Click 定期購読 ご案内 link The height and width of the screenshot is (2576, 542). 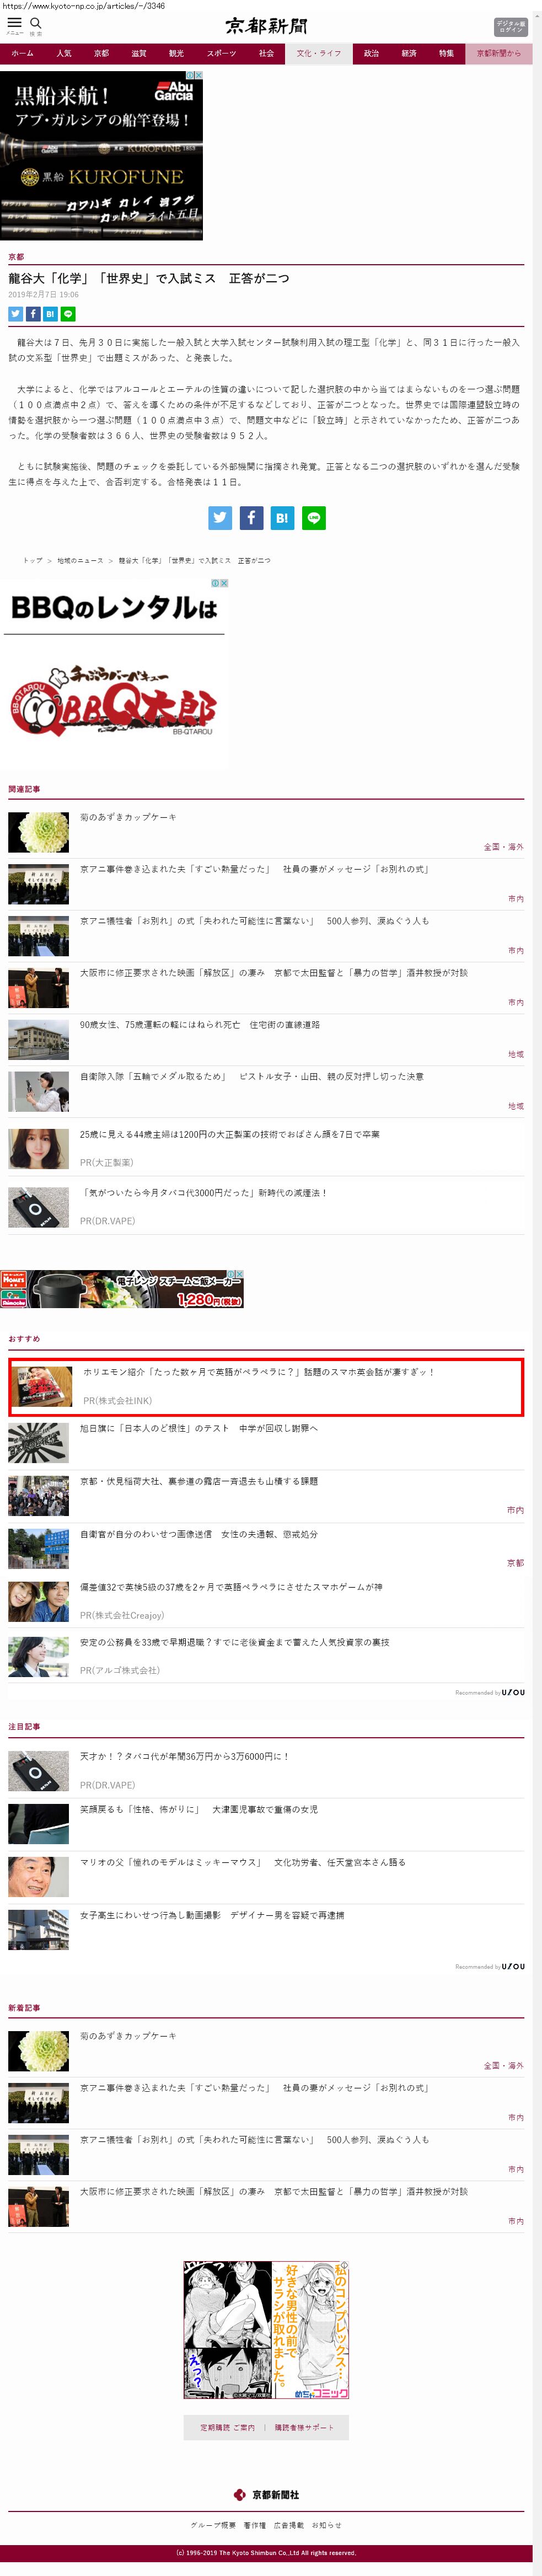pyautogui.click(x=227, y=2427)
